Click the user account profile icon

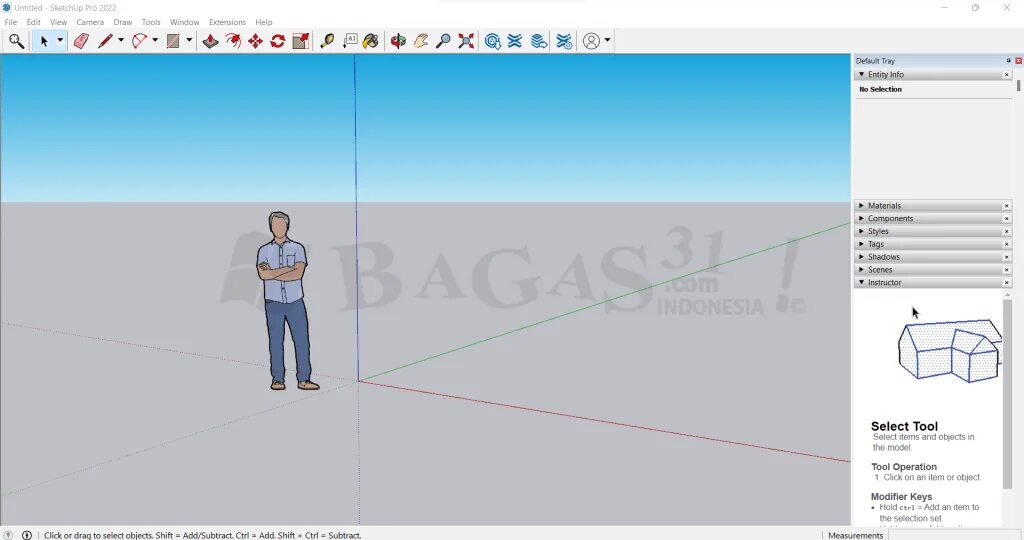coord(591,41)
